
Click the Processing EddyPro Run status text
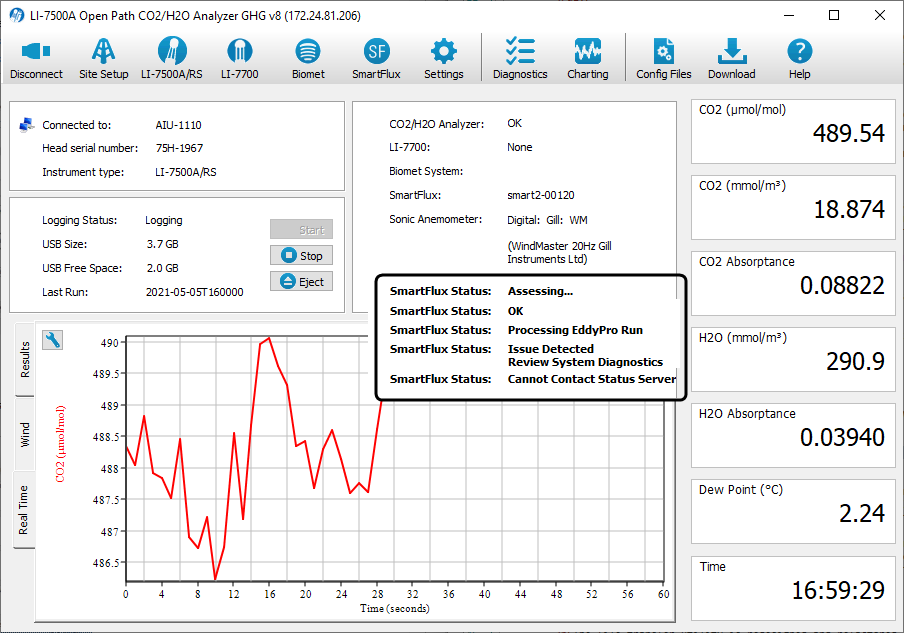click(575, 330)
